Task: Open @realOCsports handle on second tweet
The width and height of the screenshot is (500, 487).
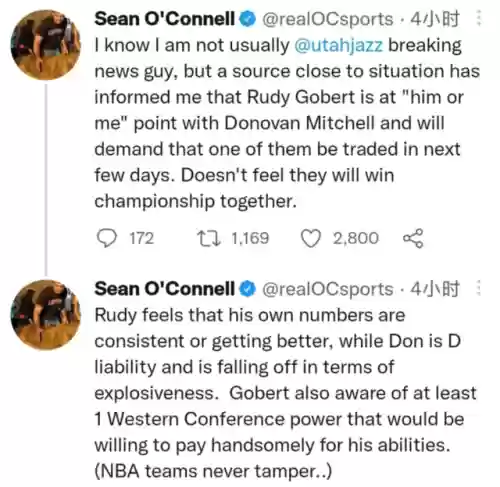Action: tap(328, 289)
